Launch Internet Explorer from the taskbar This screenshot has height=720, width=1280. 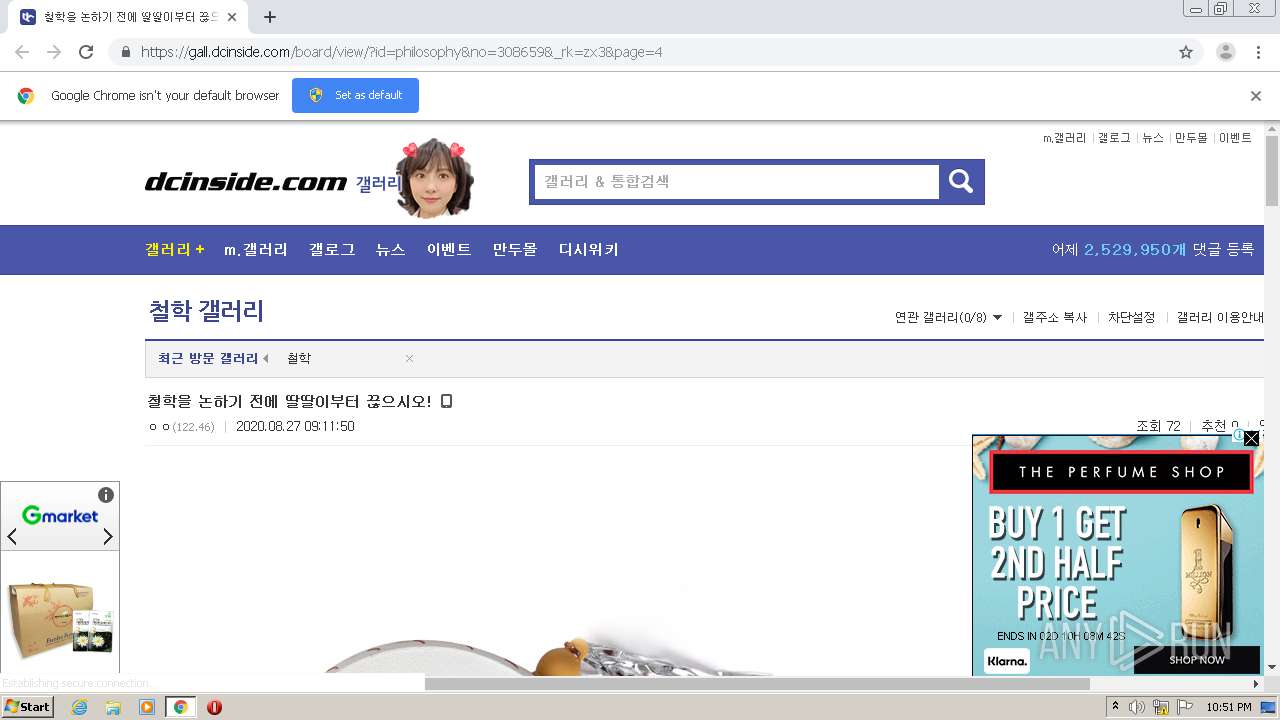click(x=79, y=707)
